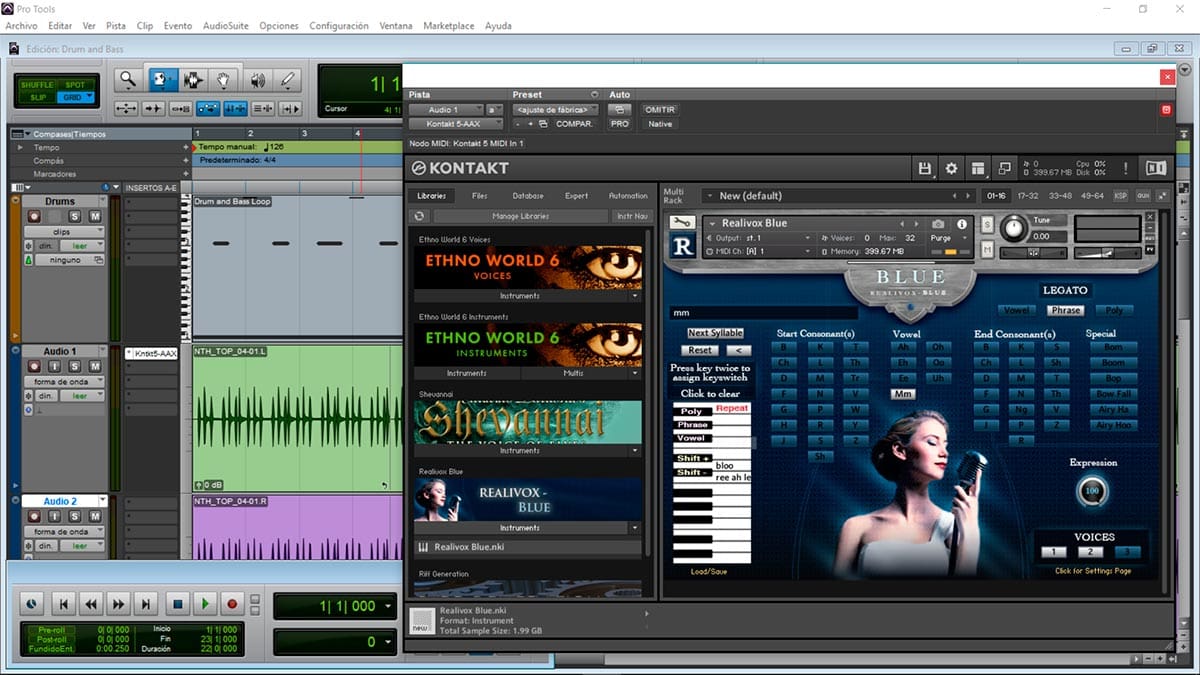Expand Realivox Blue library options arrow

(x=634, y=527)
